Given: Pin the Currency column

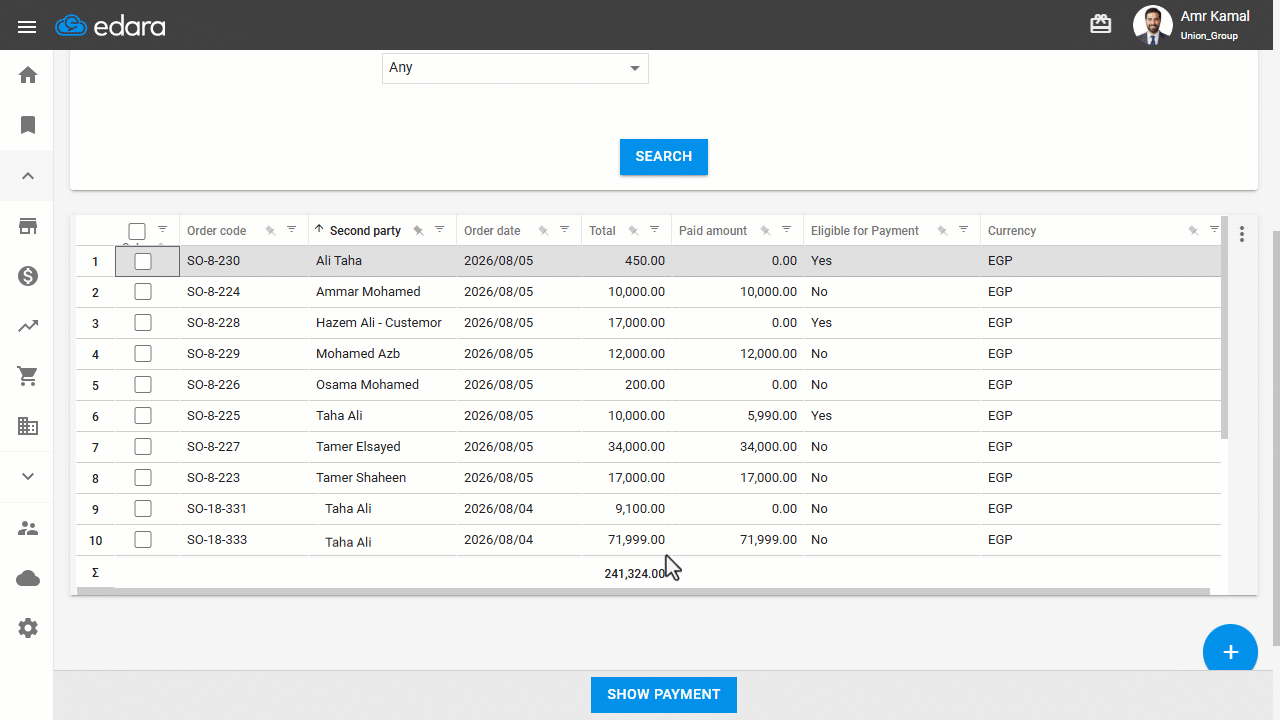Looking at the screenshot, I should [x=1193, y=230].
